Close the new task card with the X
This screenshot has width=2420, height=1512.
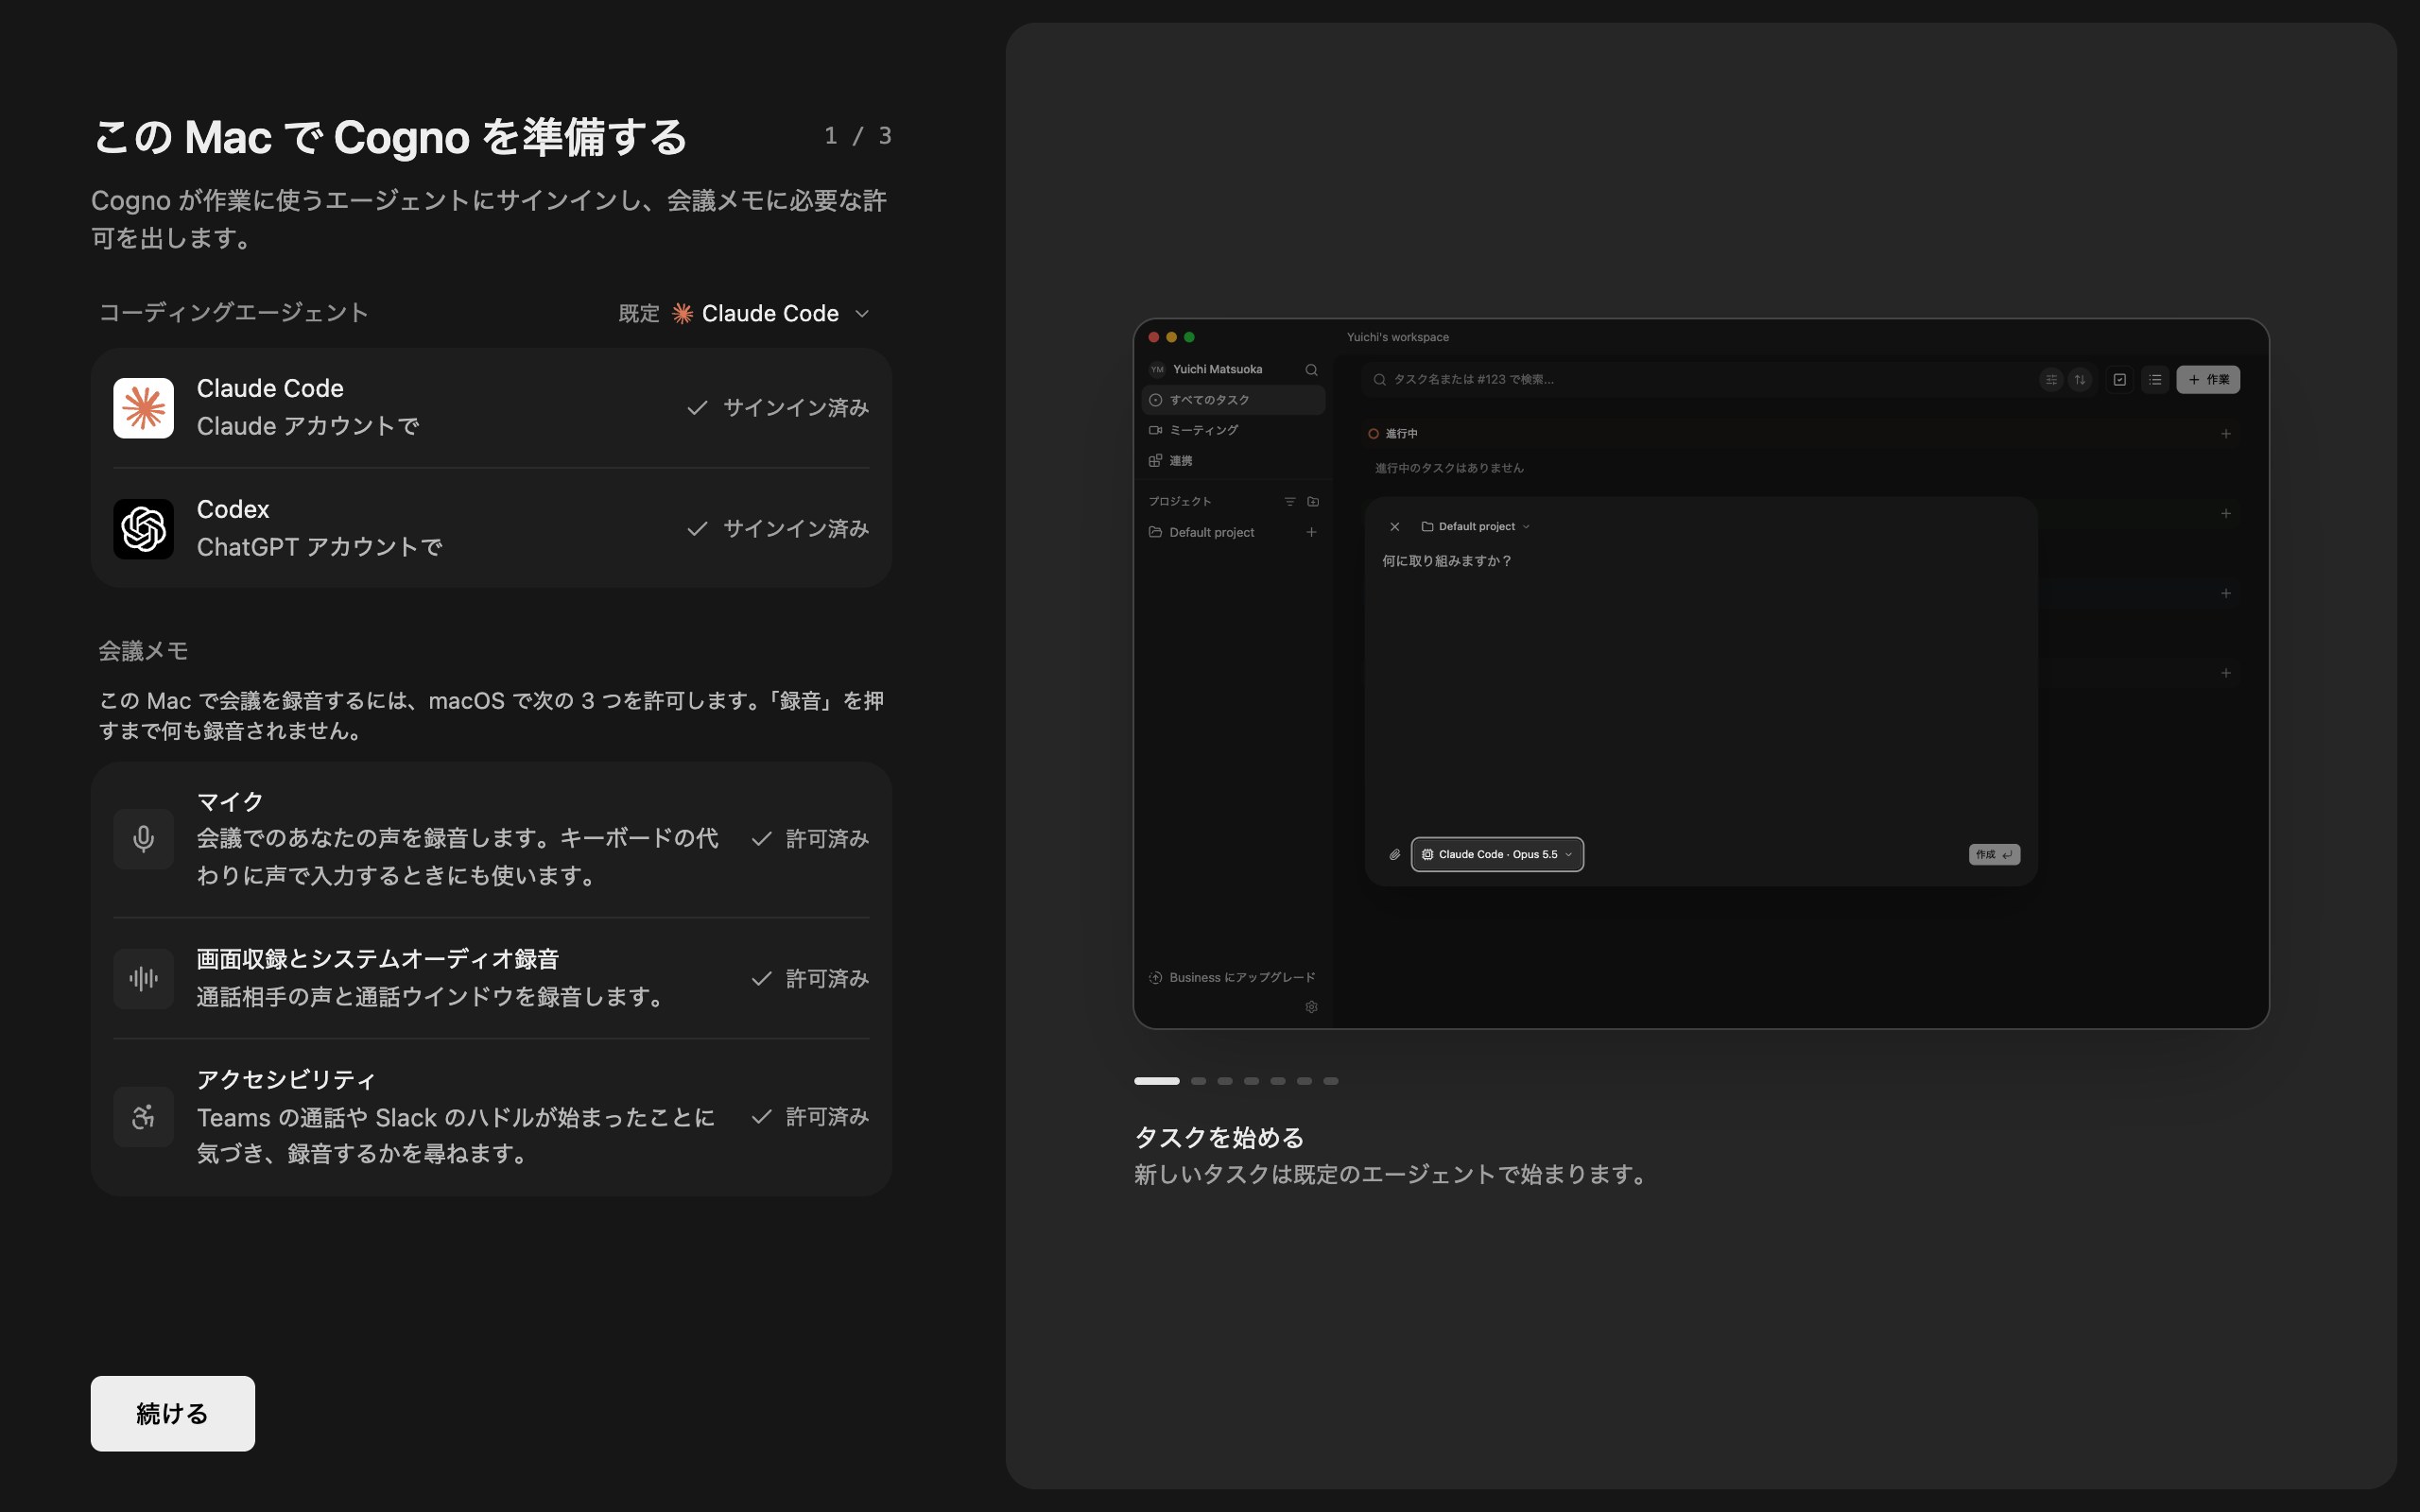point(1394,527)
